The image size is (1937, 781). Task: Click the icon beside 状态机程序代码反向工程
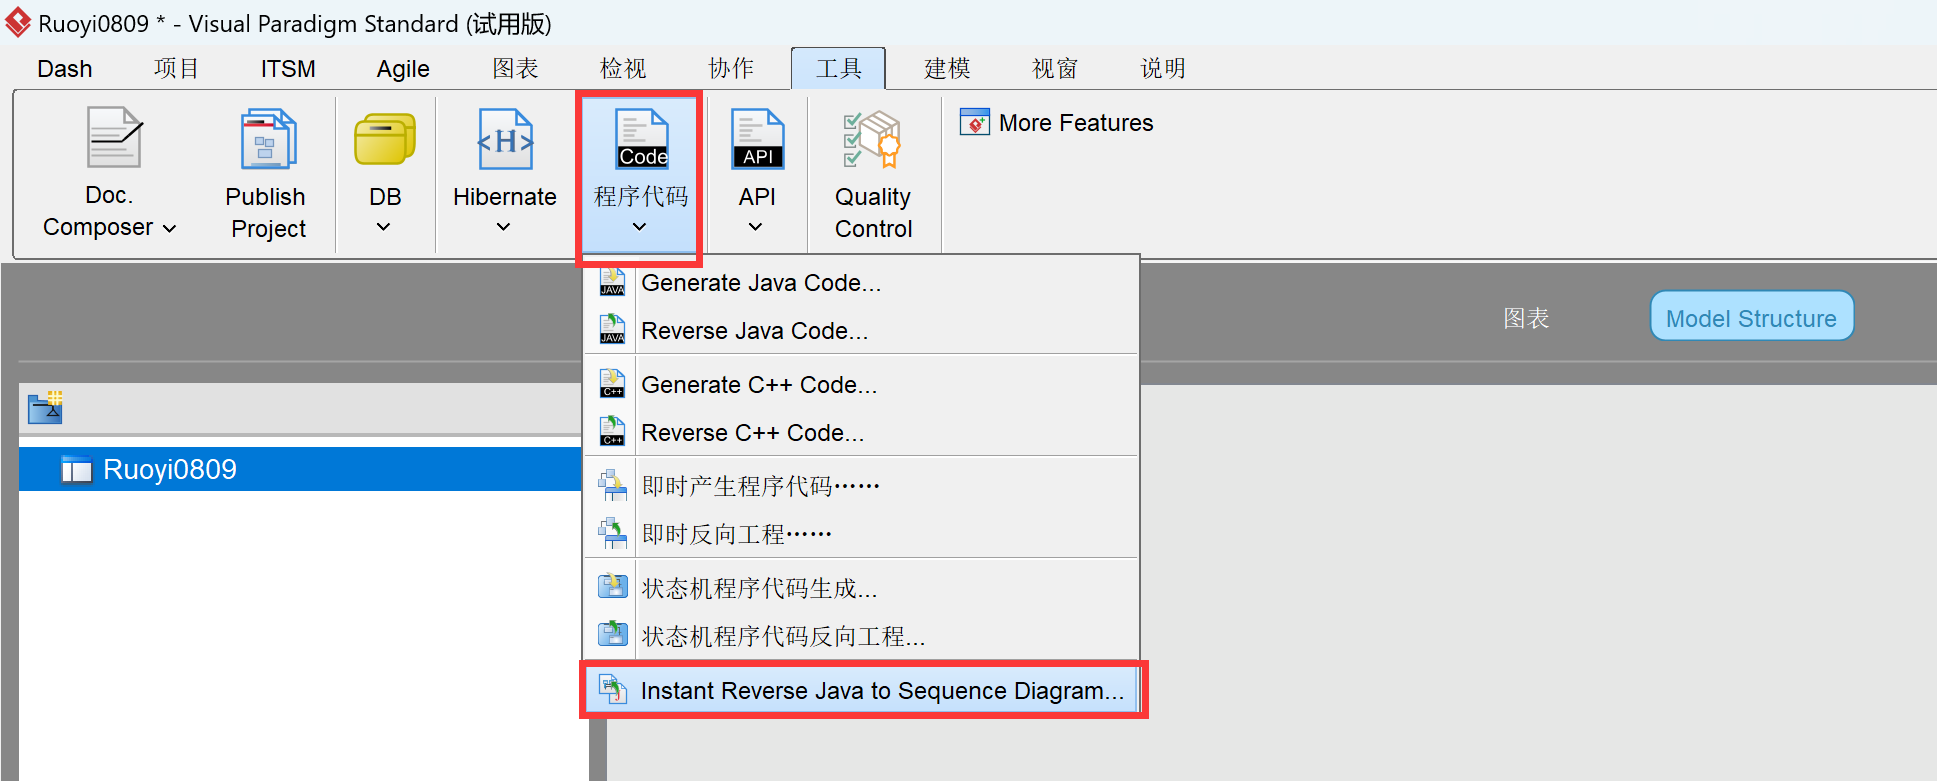(612, 635)
